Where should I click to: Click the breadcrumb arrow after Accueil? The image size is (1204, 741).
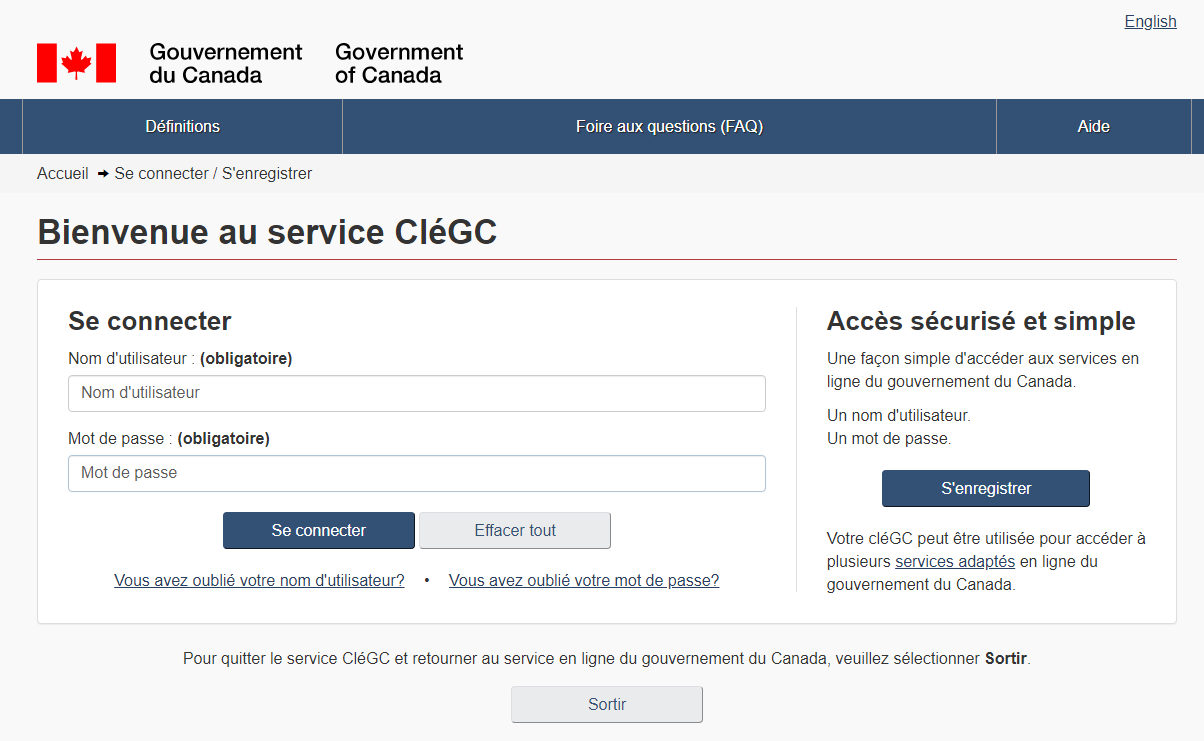102,174
